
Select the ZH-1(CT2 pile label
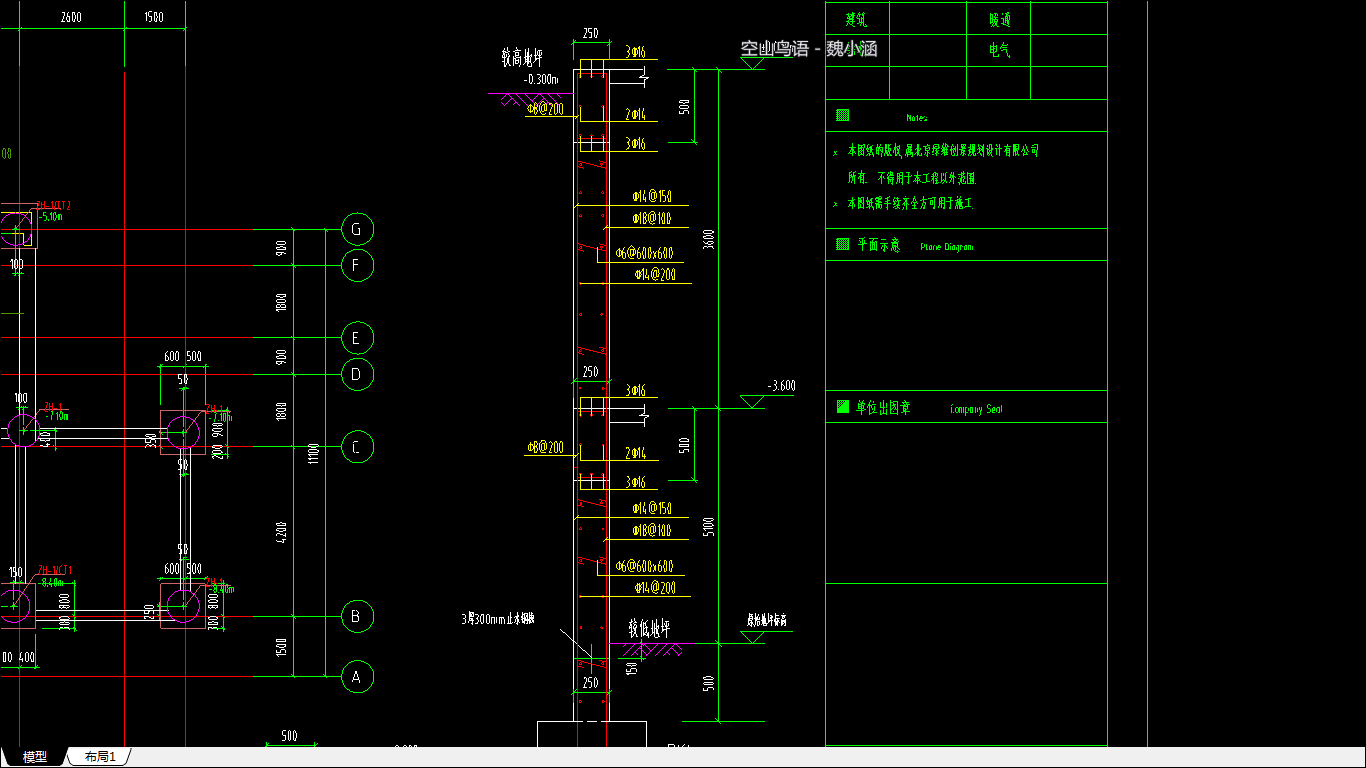[54, 205]
